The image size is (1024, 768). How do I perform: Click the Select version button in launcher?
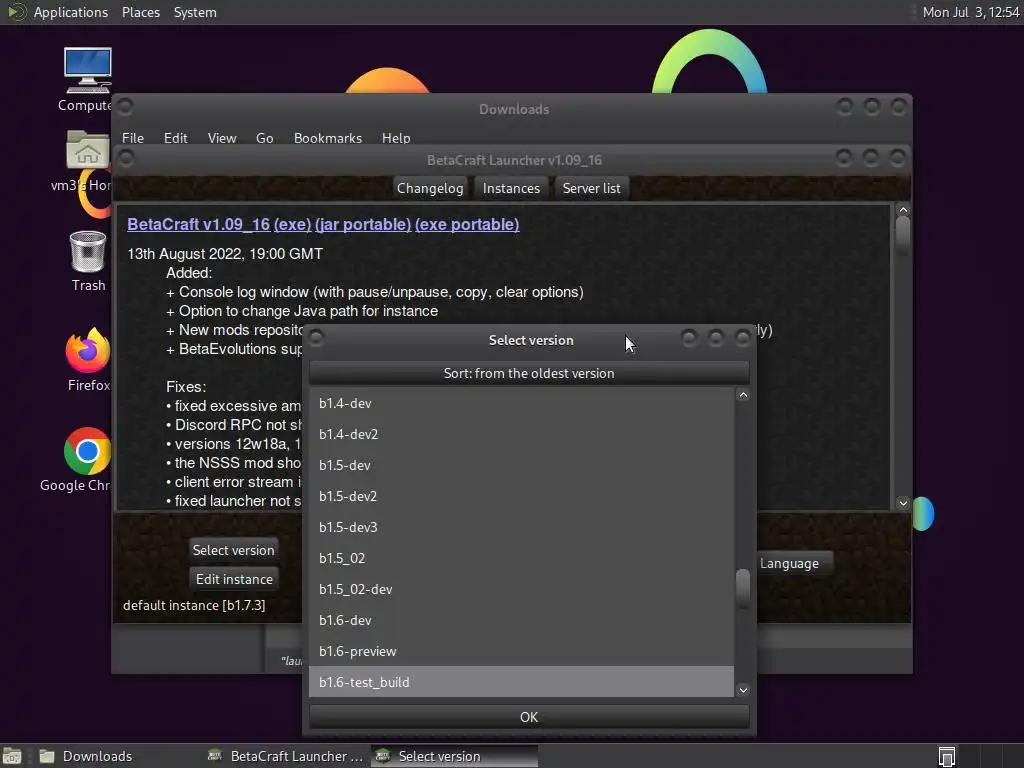click(x=234, y=550)
